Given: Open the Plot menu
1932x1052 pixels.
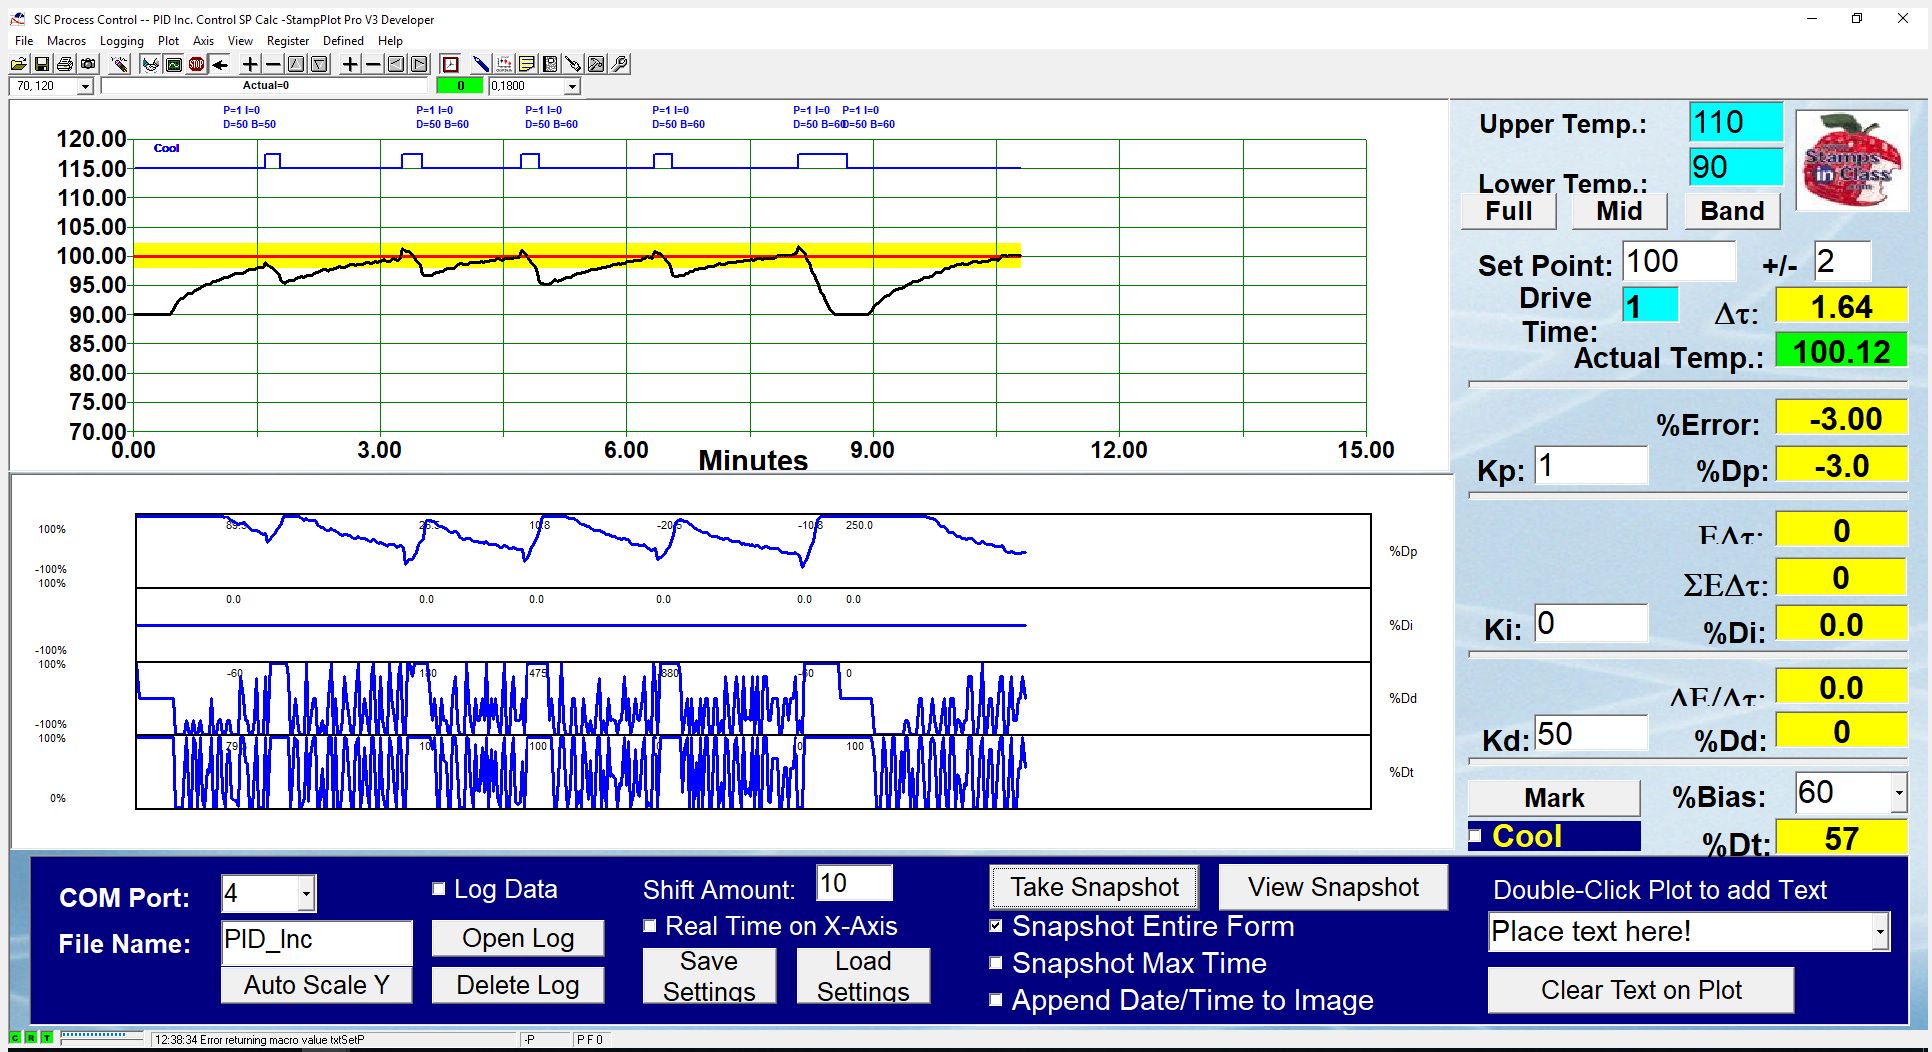Looking at the screenshot, I should click(x=168, y=41).
